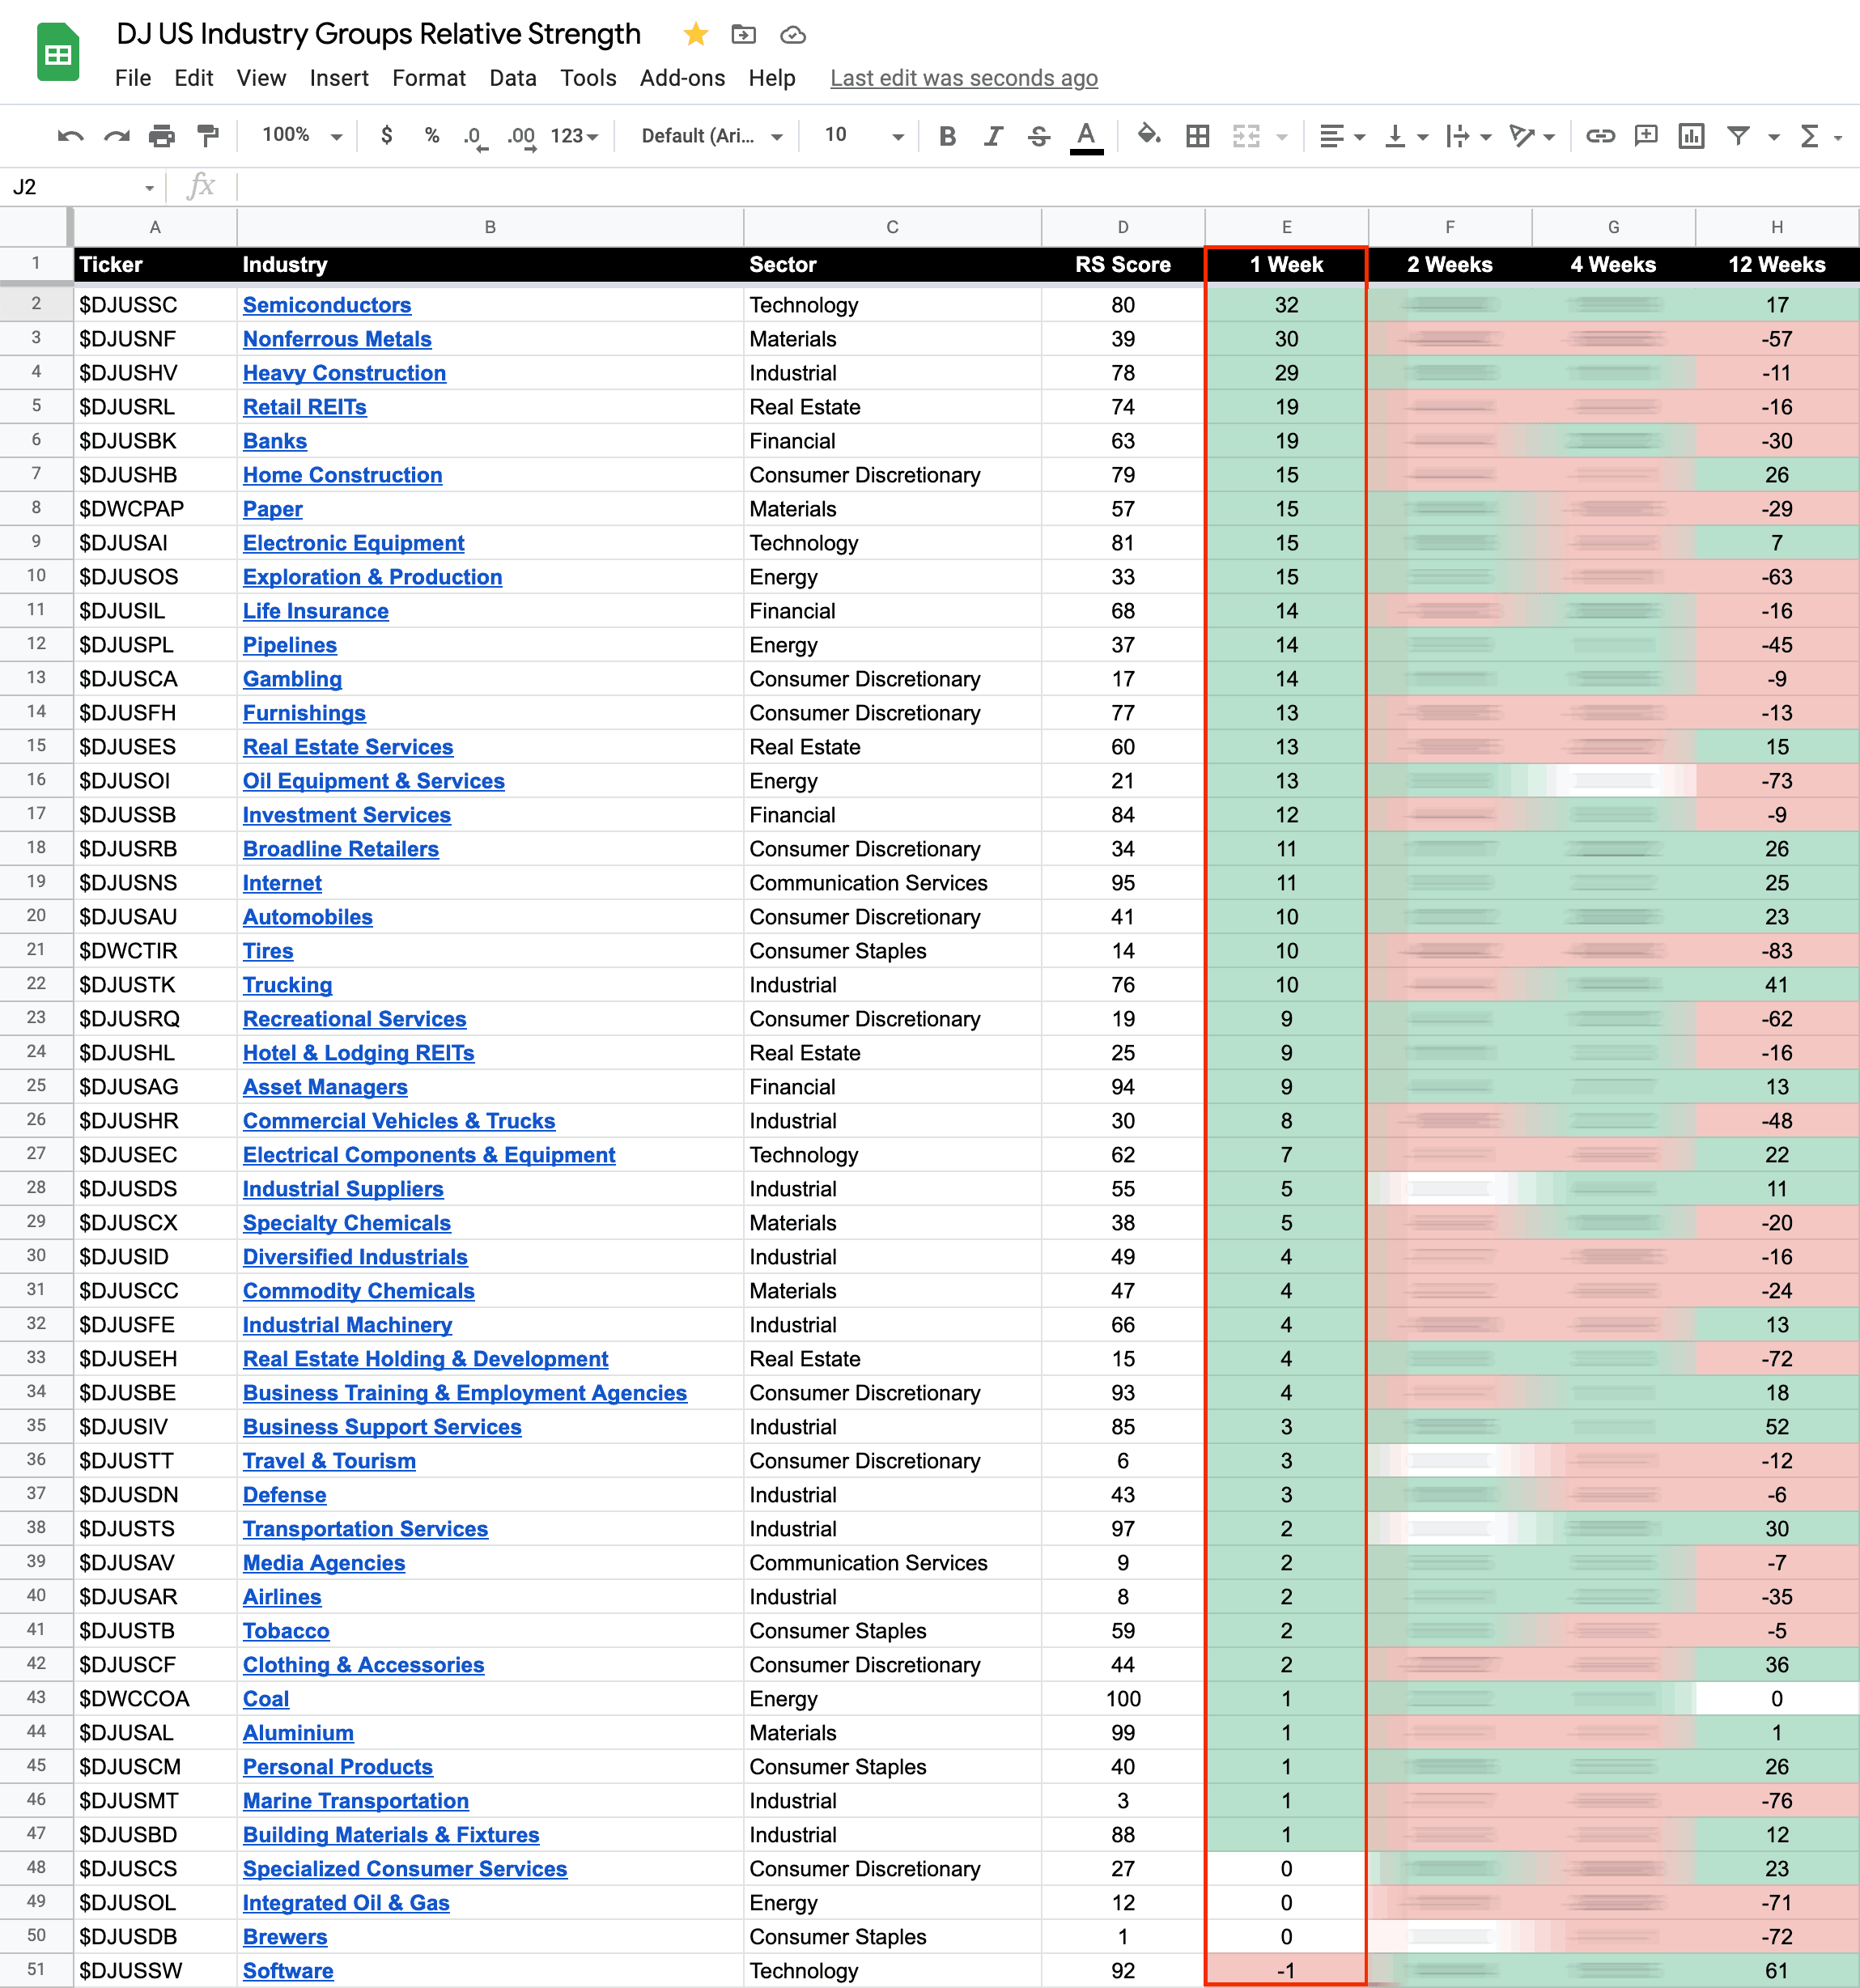Open the View menu
1860x1988 pixels.
pyautogui.click(x=261, y=78)
